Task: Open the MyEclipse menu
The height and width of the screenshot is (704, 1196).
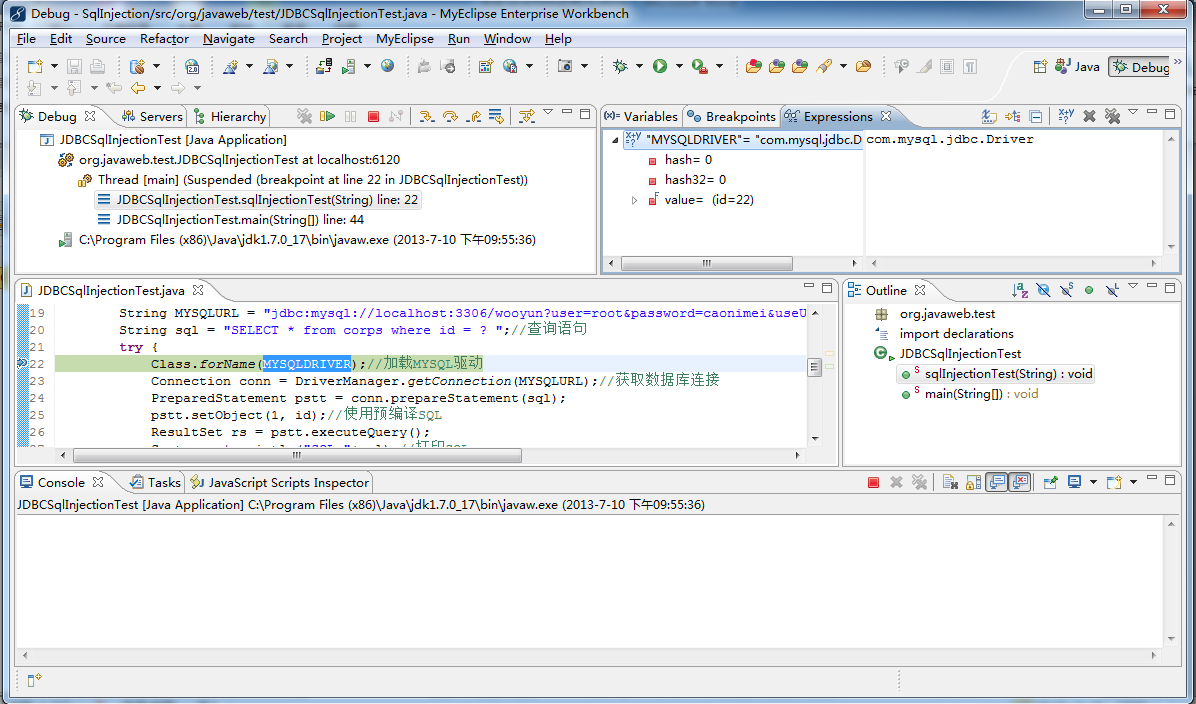Action: pyautogui.click(x=404, y=38)
